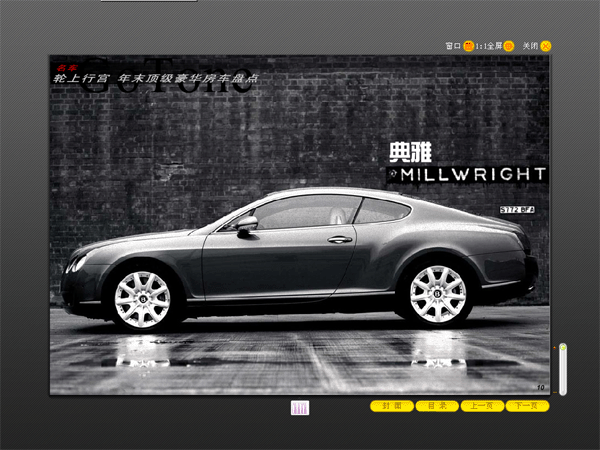Click the red 名车 label
The width and height of the screenshot is (600, 450).
(66, 68)
